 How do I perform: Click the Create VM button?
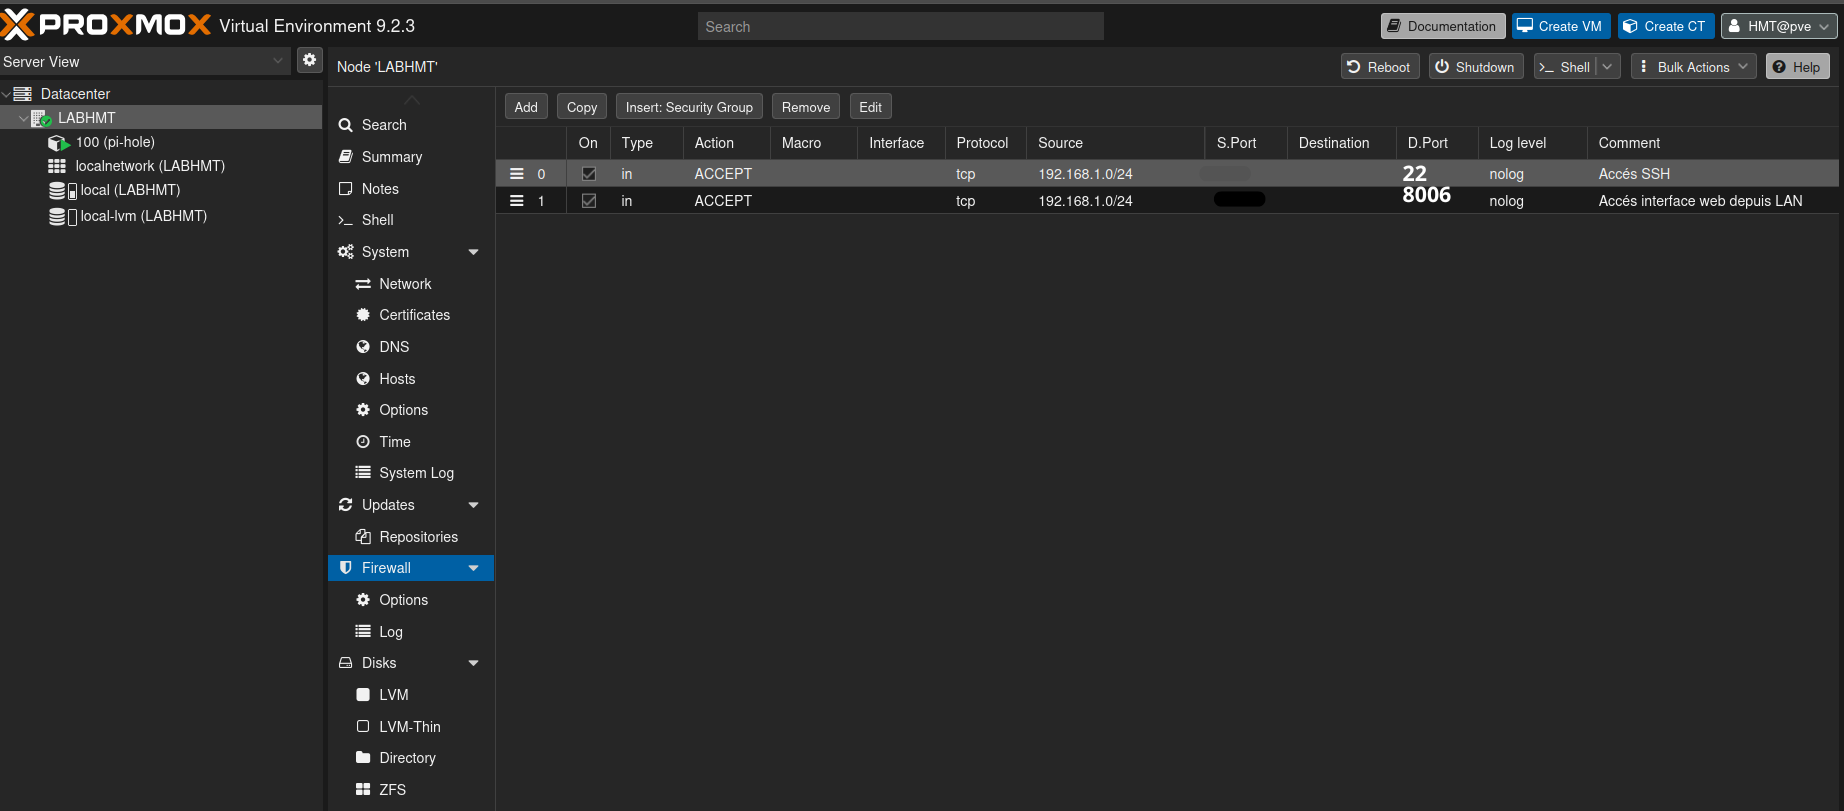tap(1560, 26)
